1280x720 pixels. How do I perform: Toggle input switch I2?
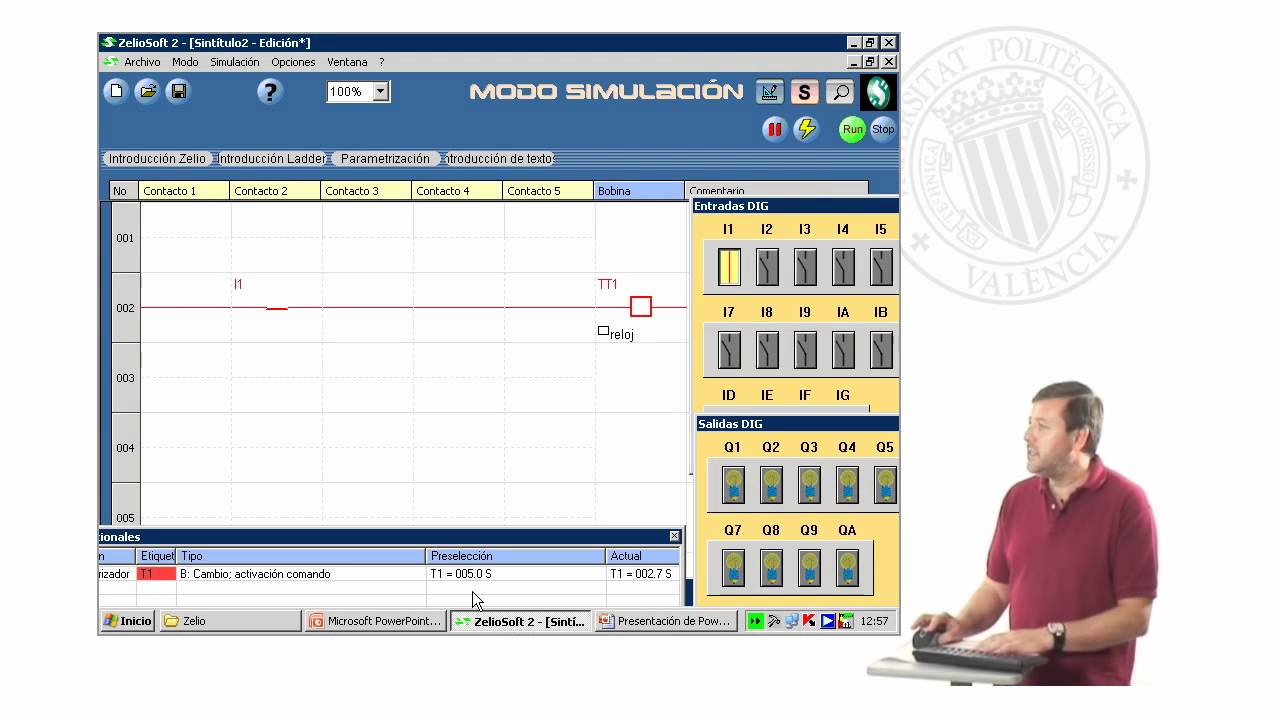pos(767,267)
